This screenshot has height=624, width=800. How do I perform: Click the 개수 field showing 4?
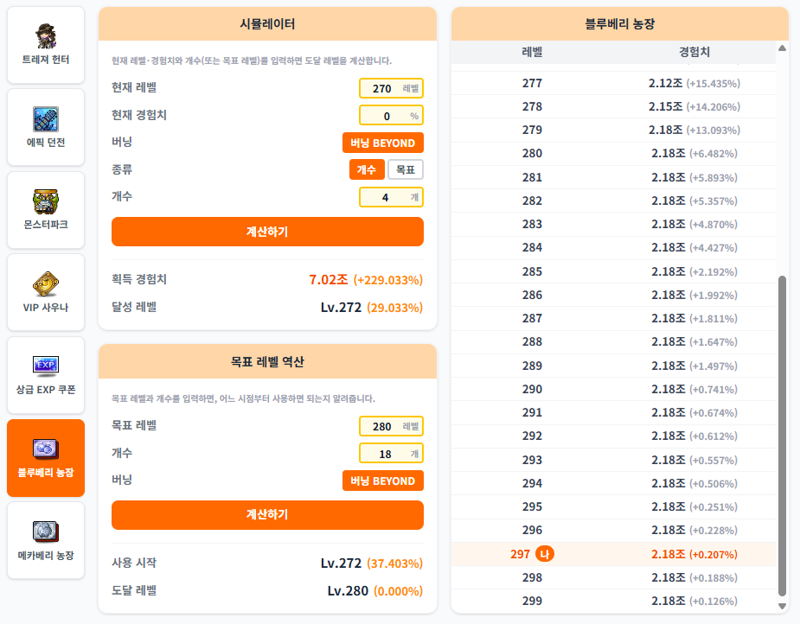click(x=391, y=197)
